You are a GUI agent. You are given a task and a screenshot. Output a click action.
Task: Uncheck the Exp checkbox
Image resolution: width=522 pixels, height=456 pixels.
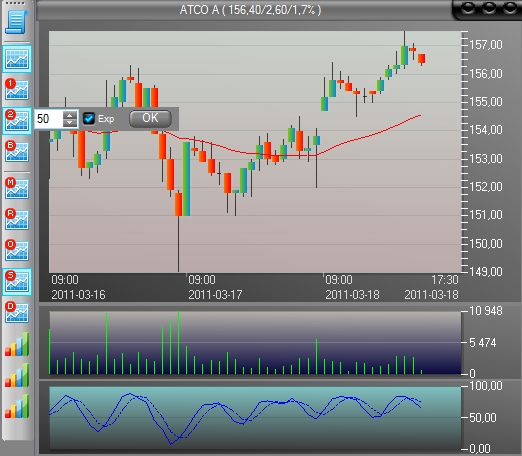[89, 119]
